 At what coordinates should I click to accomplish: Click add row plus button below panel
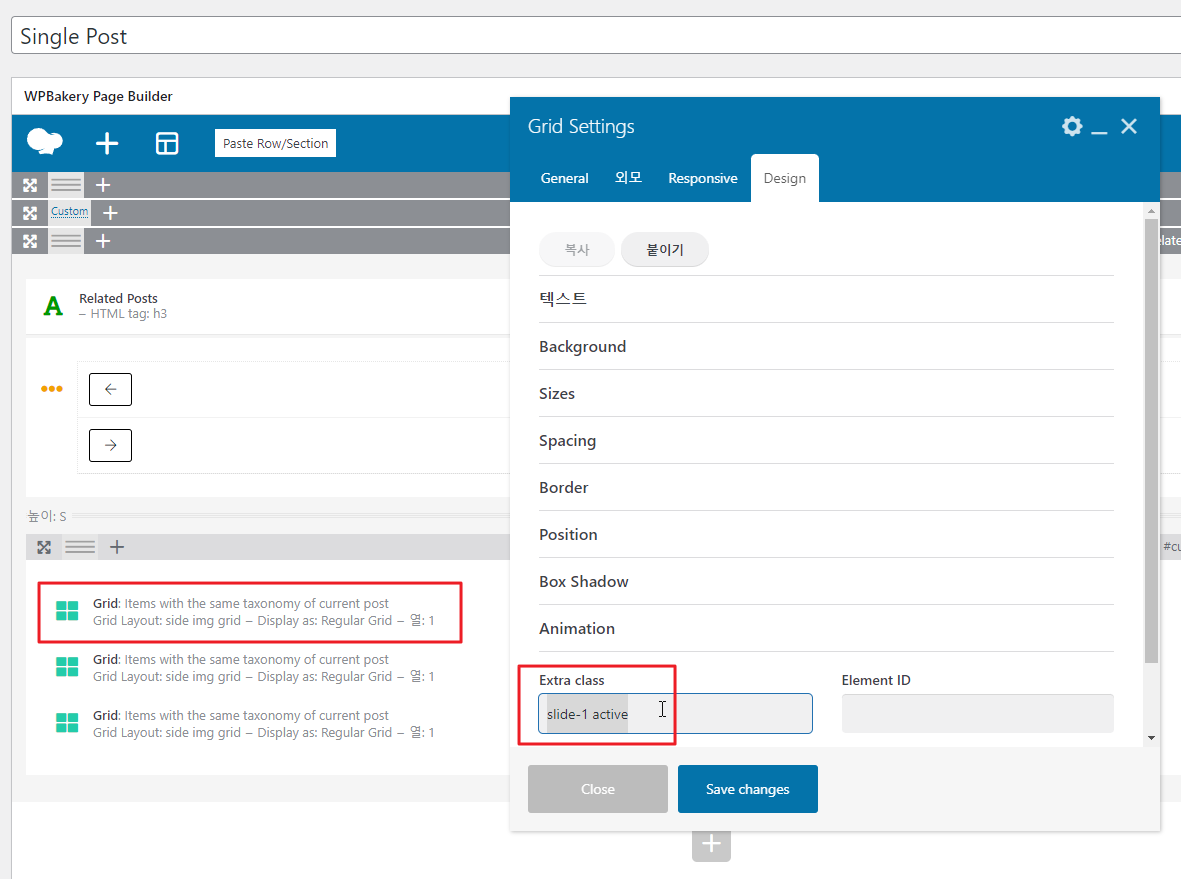pos(712,844)
